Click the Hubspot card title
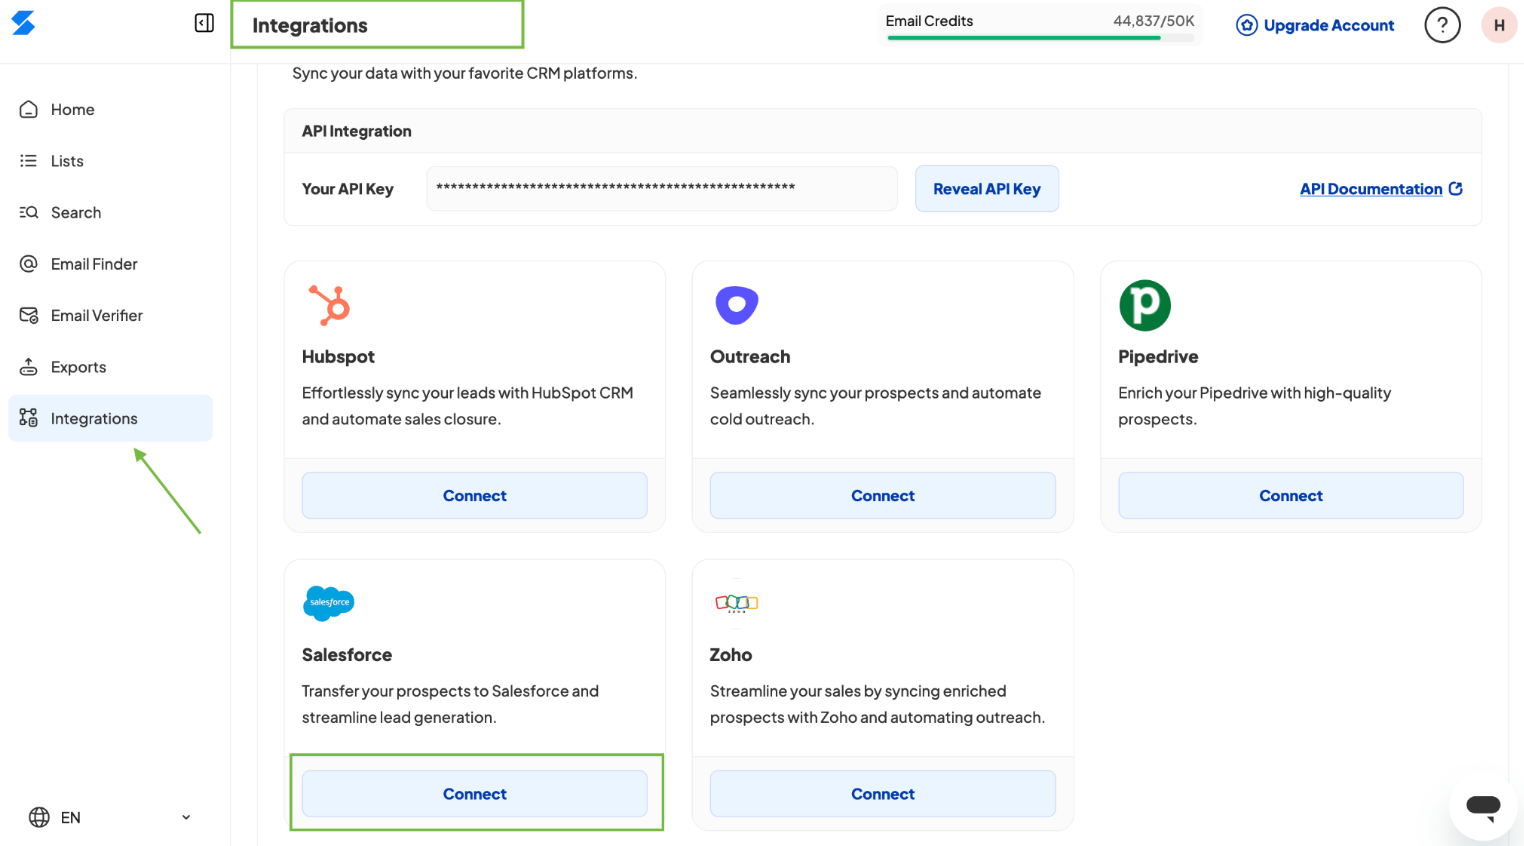 [338, 357]
